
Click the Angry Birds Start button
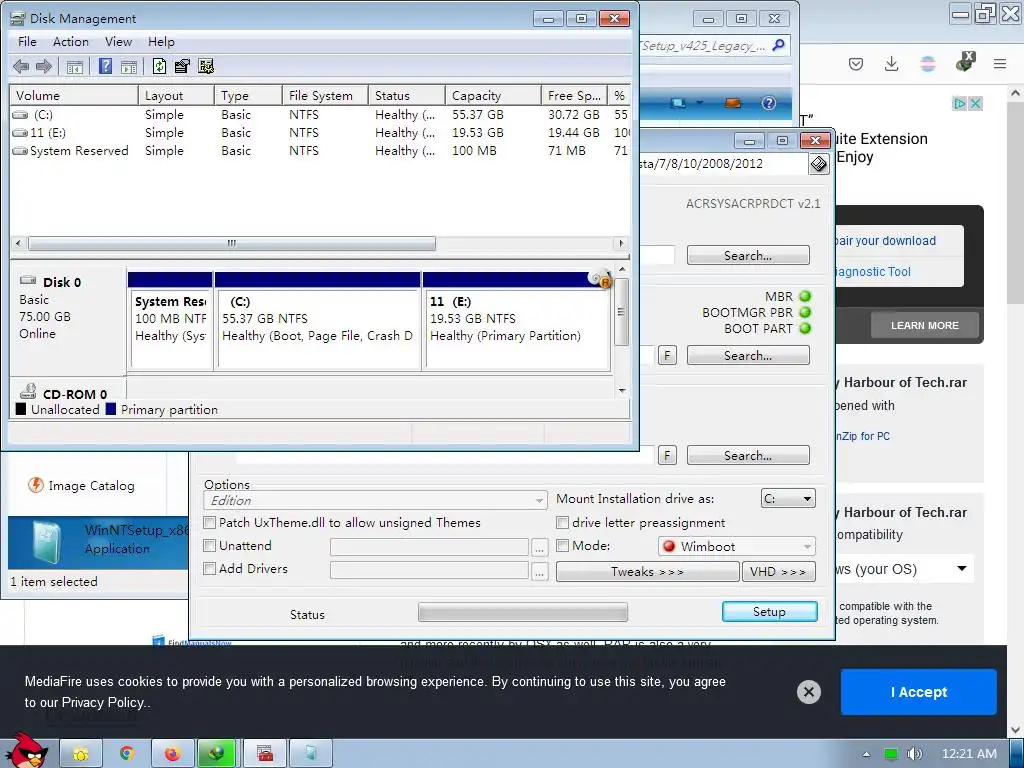click(25, 751)
